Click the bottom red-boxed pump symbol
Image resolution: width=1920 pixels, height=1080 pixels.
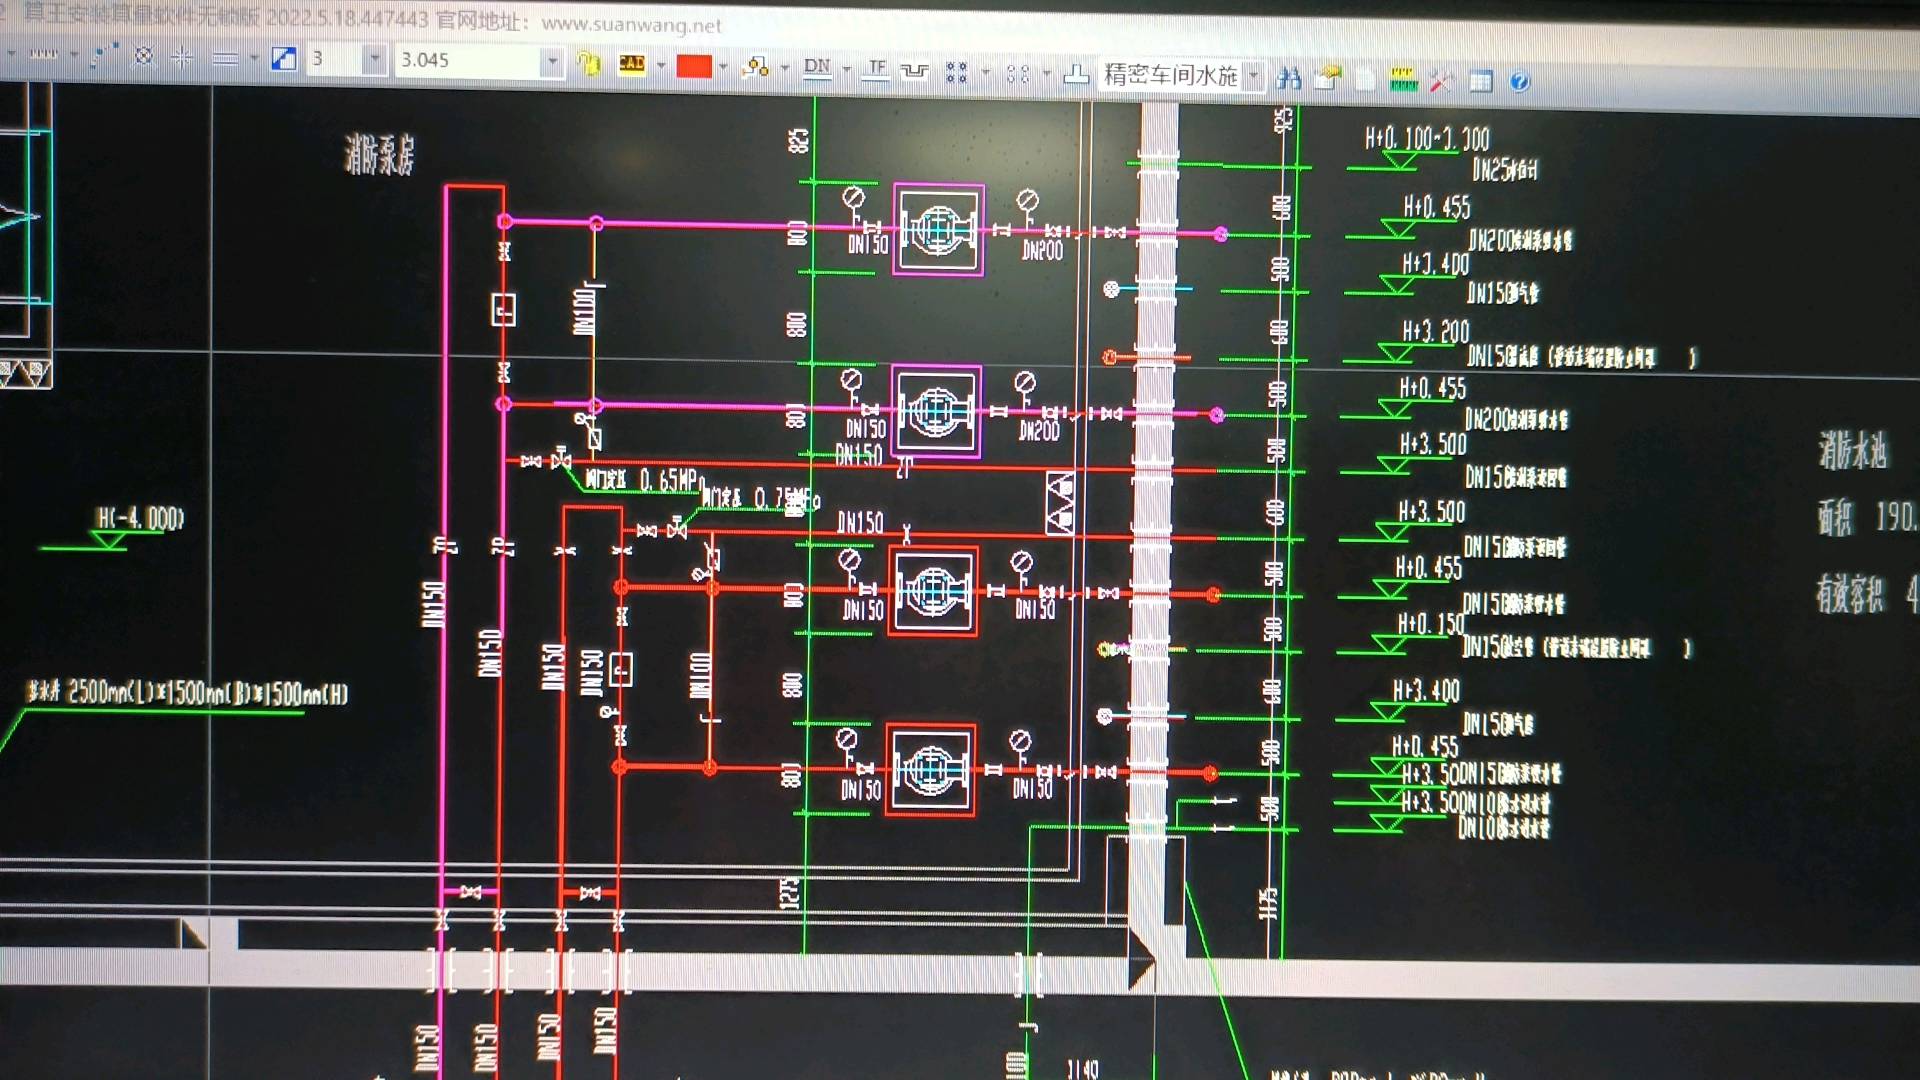[x=930, y=770]
